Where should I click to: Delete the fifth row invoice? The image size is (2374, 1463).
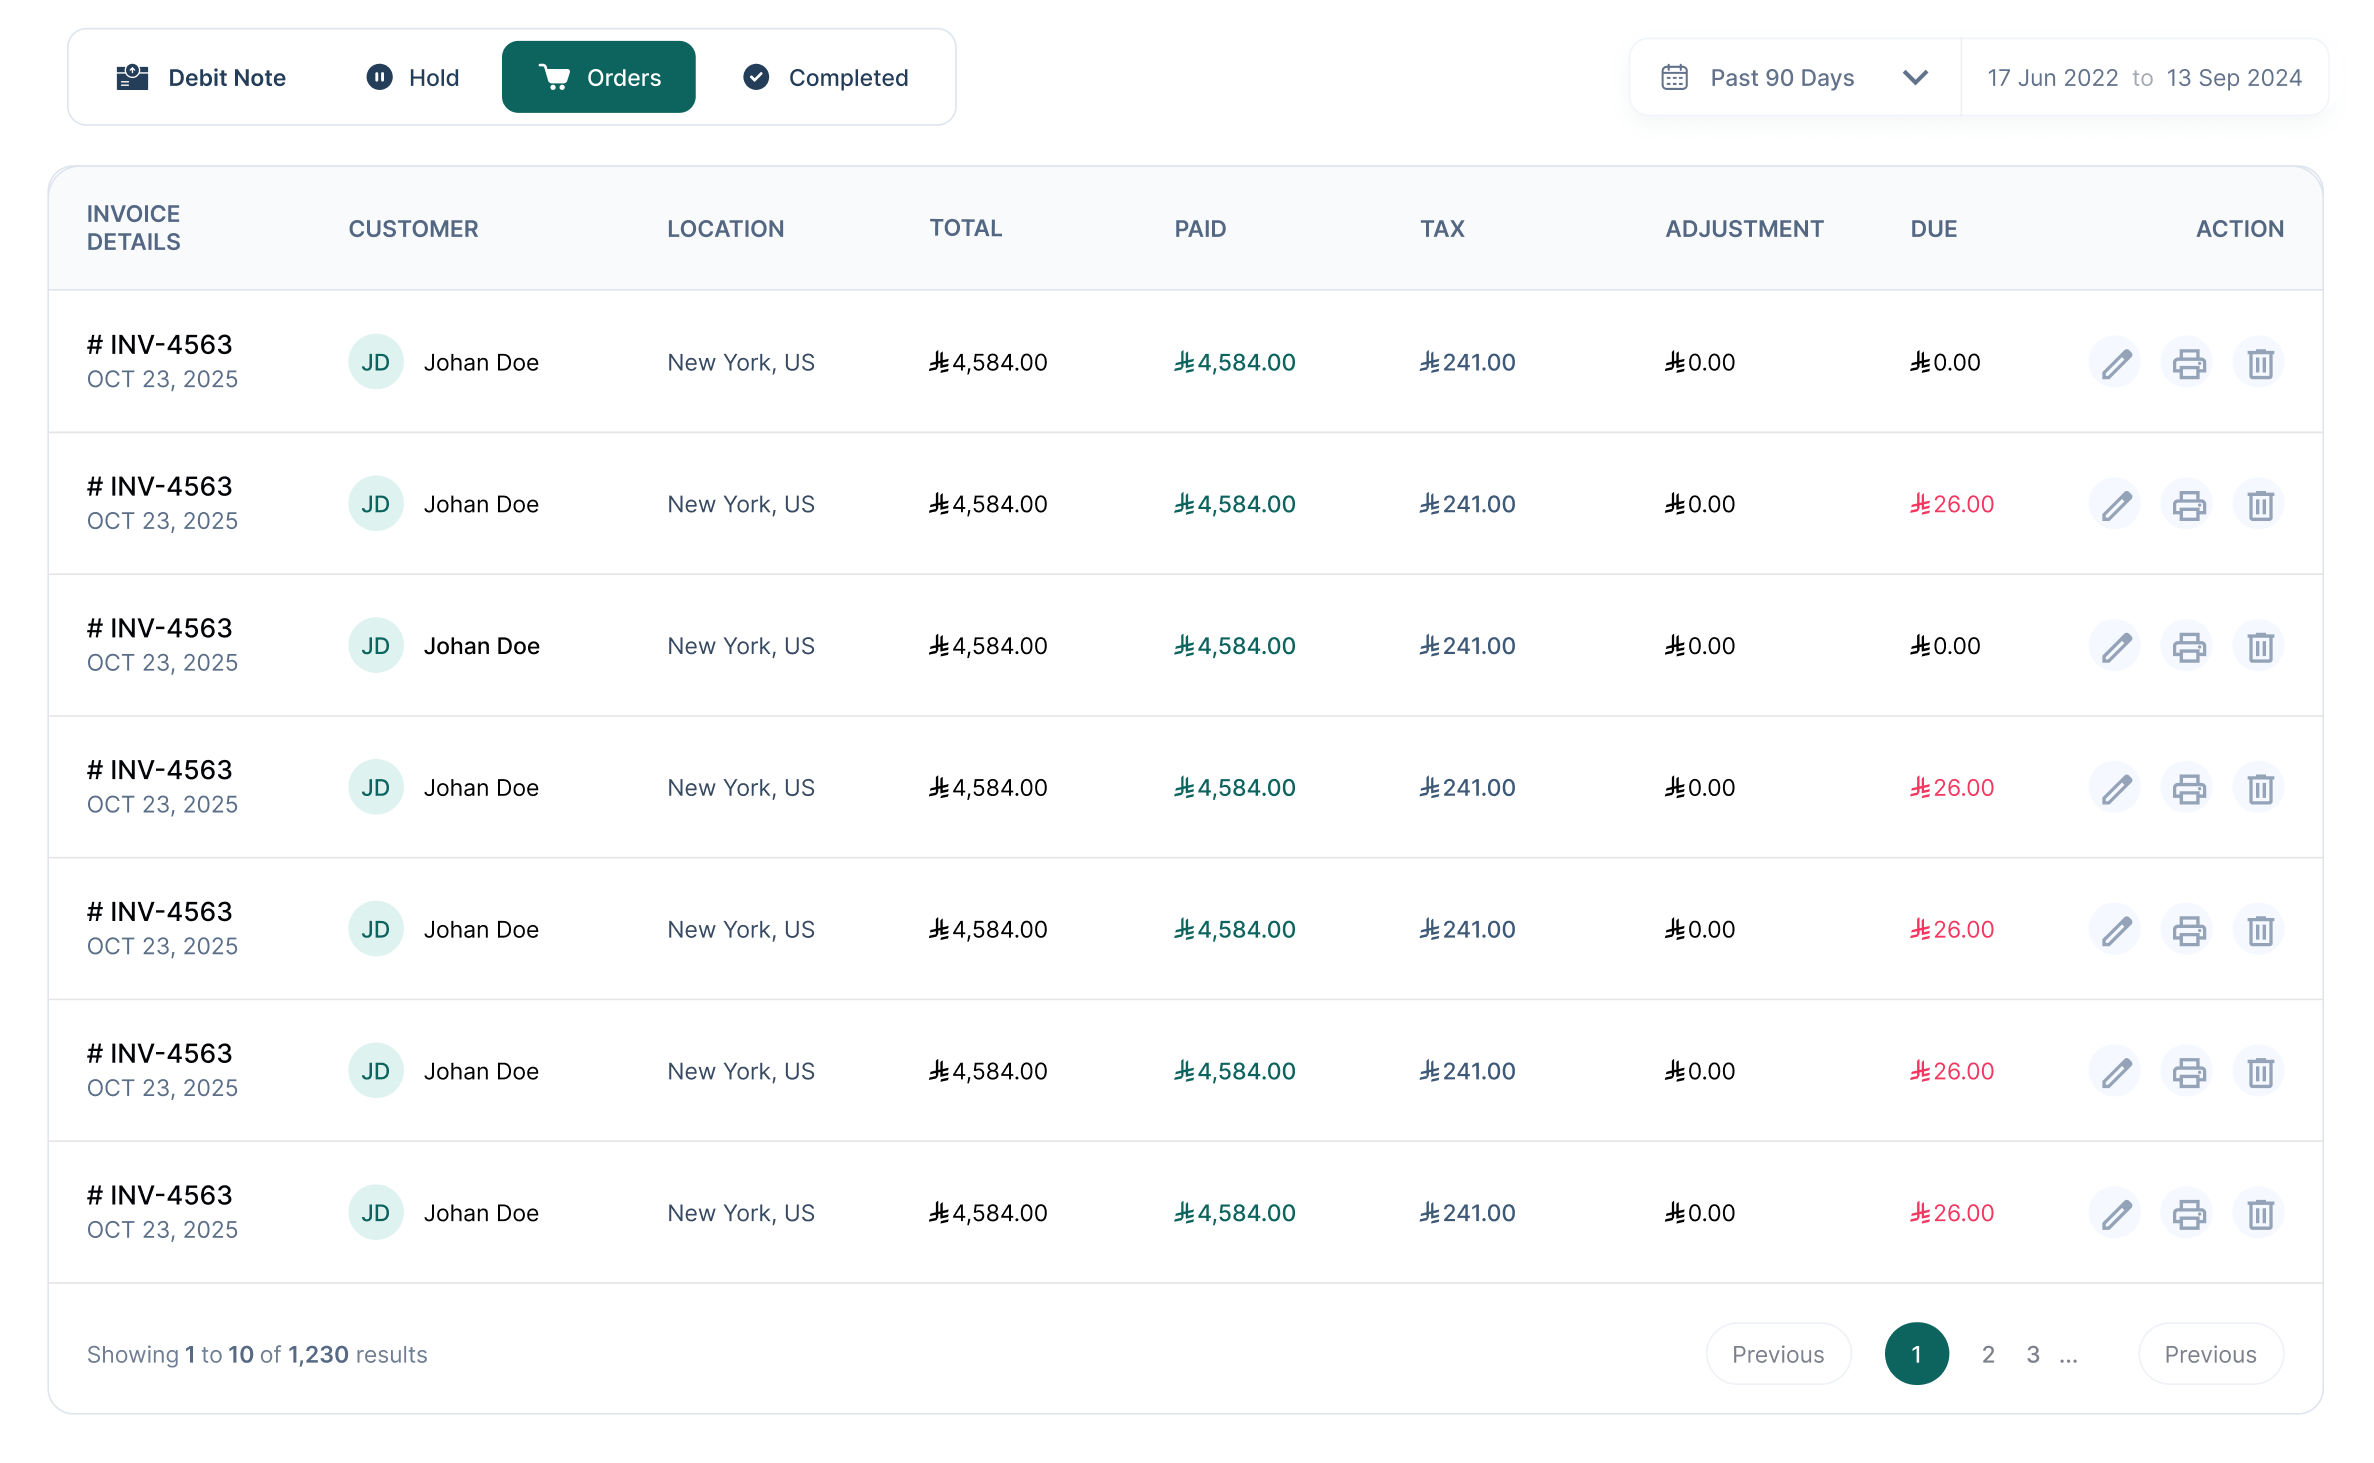point(2260,931)
